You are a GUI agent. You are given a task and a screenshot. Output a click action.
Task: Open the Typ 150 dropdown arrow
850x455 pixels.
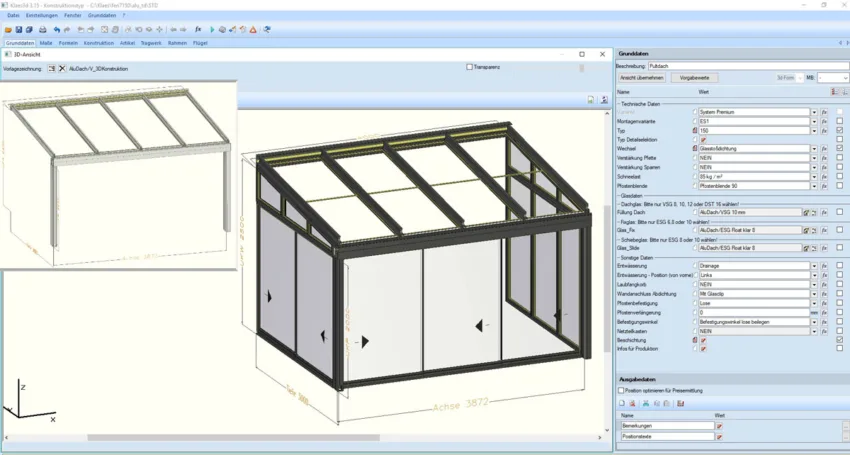[x=814, y=131]
